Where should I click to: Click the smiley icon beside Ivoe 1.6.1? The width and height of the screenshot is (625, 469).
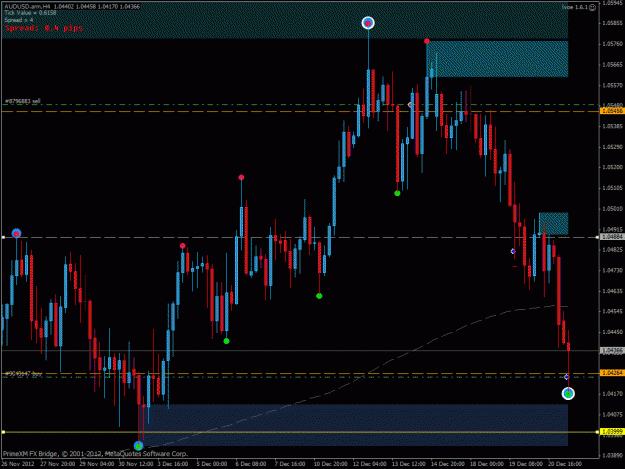593,7
